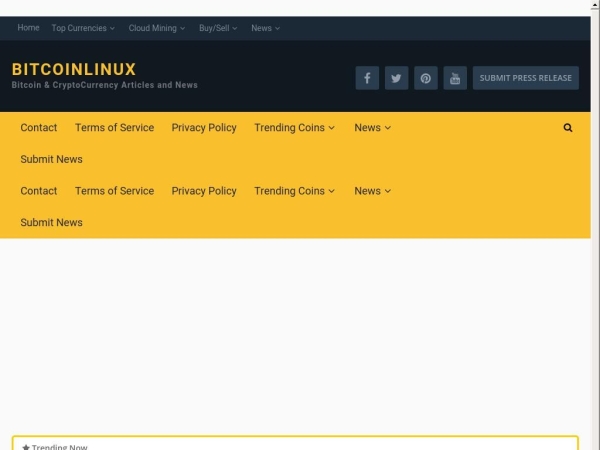Viewport: 600px width, 450px height.
Task: Open Terms of Service in second menu row
Action: 114,191
